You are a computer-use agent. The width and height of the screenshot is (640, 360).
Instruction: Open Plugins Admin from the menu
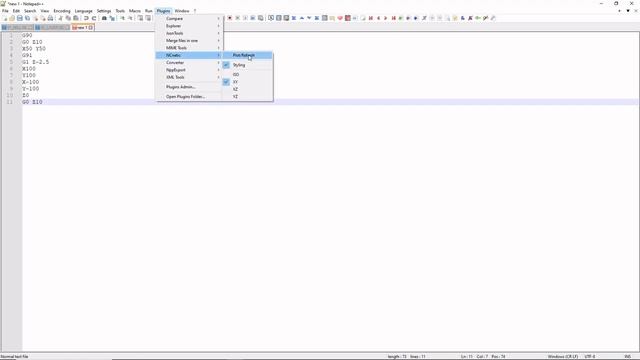click(x=189, y=87)
